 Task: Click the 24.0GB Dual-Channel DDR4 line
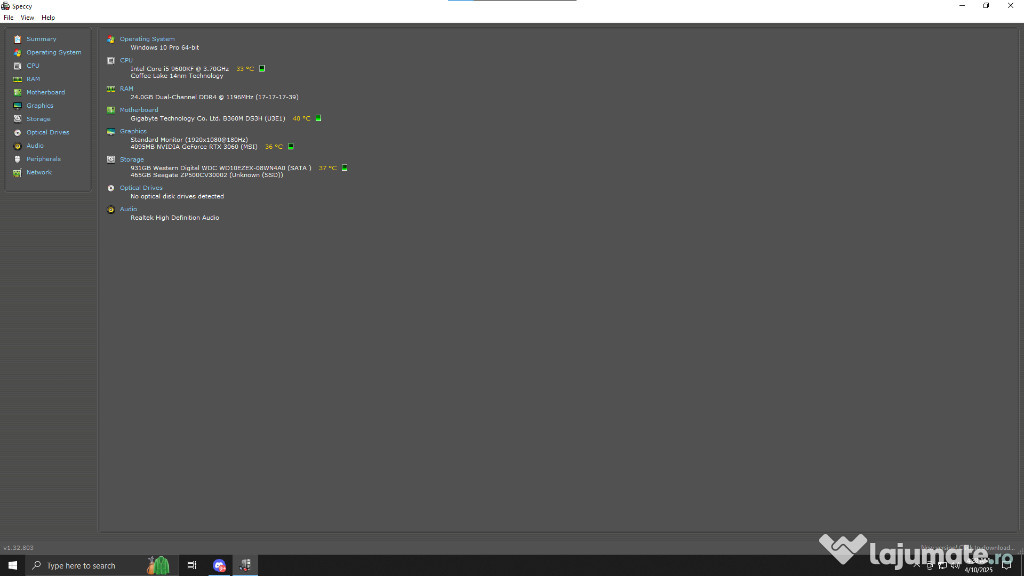click(x=214, y=97)
